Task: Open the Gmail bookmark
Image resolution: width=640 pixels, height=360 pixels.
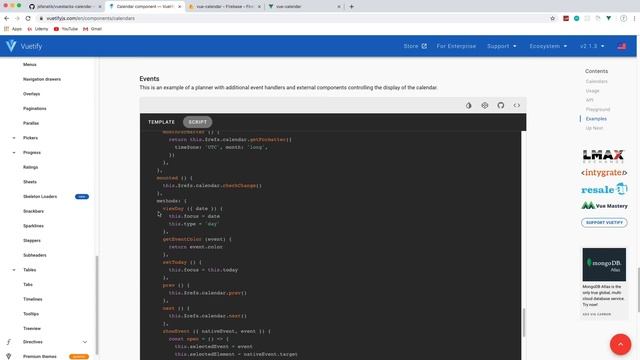Action: 92,29
